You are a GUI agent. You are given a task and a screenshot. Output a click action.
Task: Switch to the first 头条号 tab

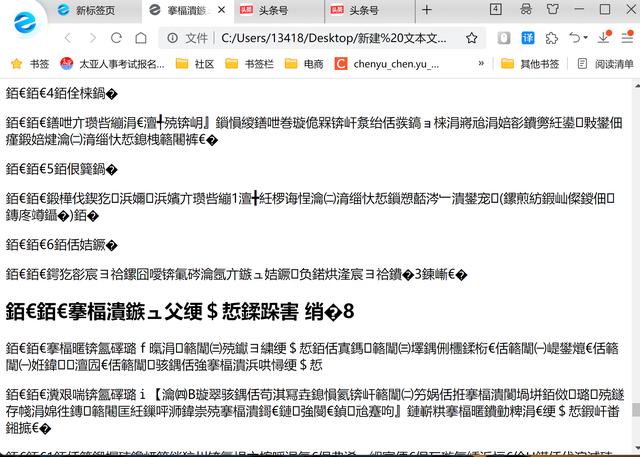(280, 10)
